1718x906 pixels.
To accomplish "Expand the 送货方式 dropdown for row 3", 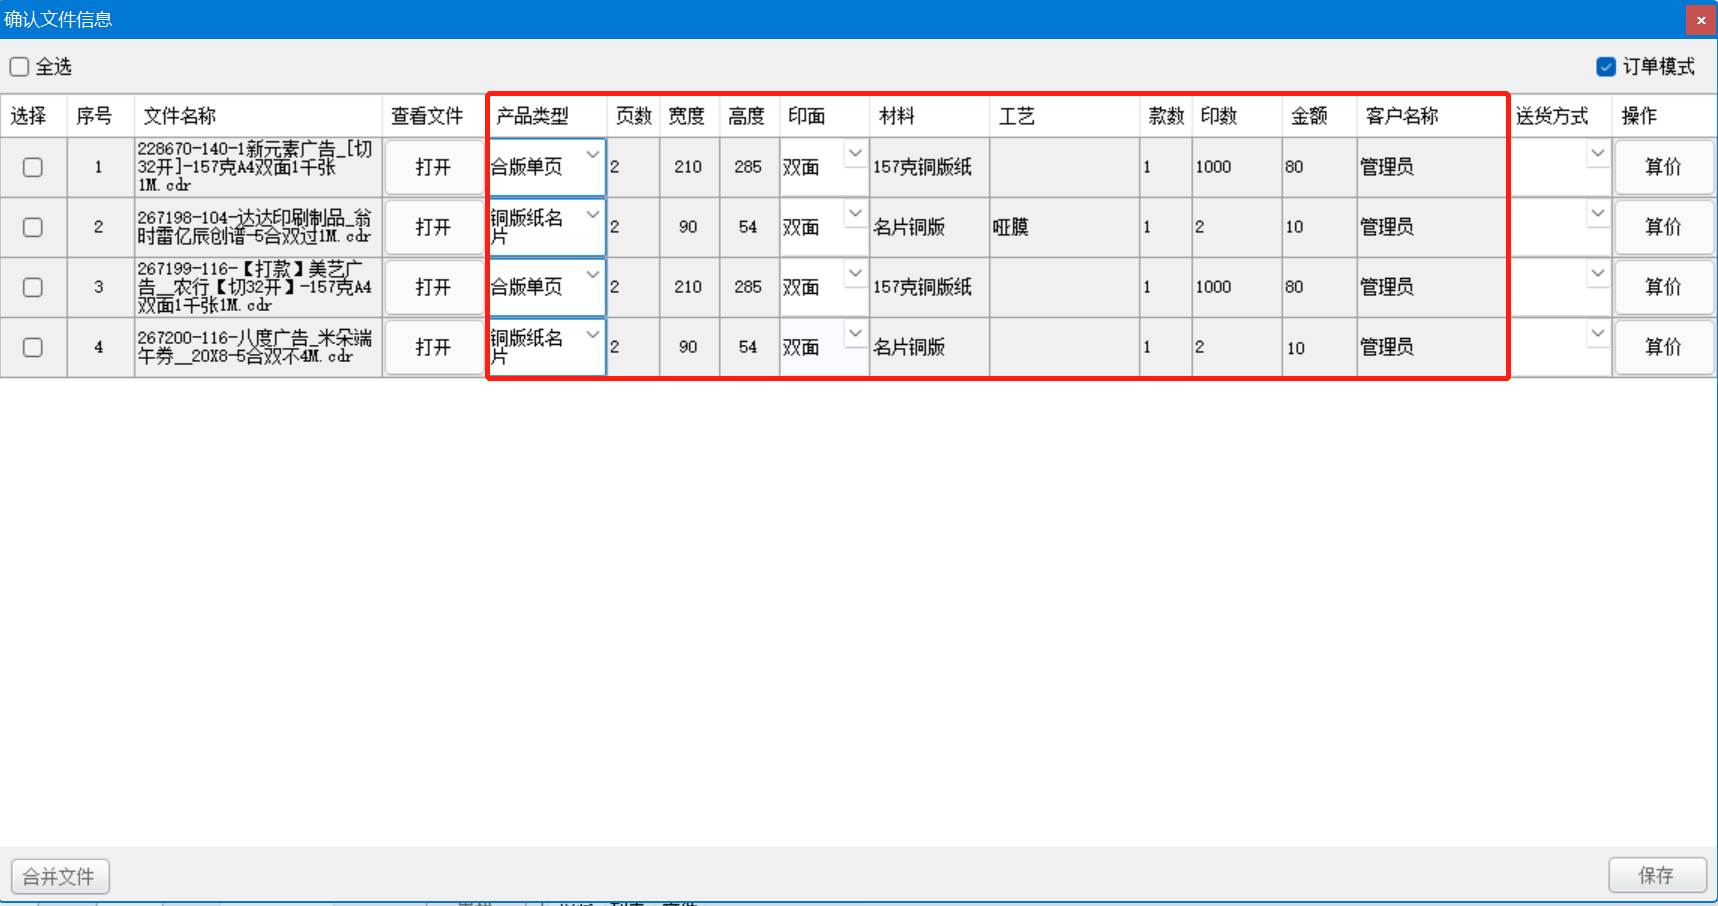I will click(x=1597, y=273).
